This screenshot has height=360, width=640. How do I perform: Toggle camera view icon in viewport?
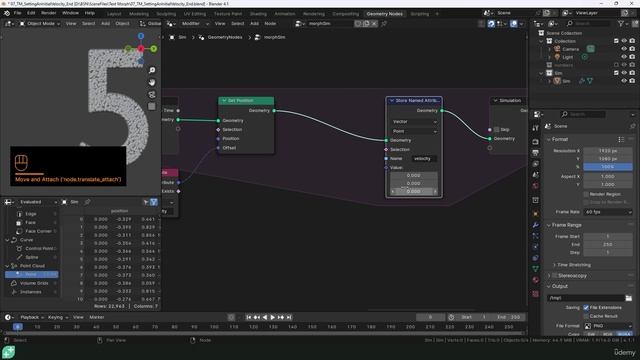152,95
